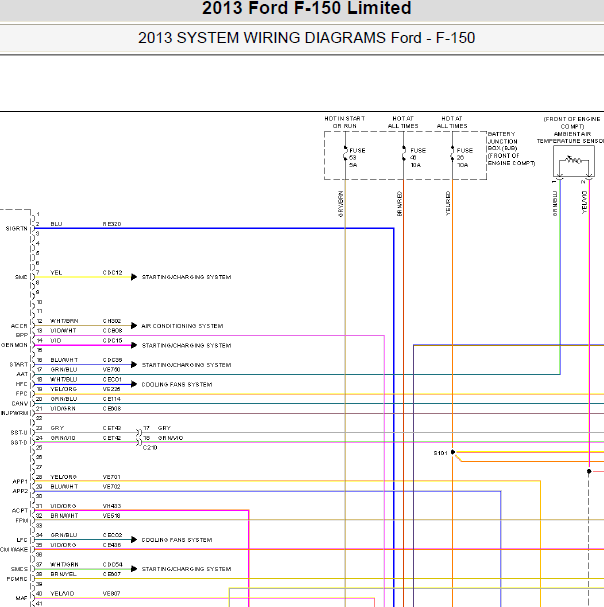Click the SST-U pin label
This screenshot has height=607, width=604.
tap(19, 433)
